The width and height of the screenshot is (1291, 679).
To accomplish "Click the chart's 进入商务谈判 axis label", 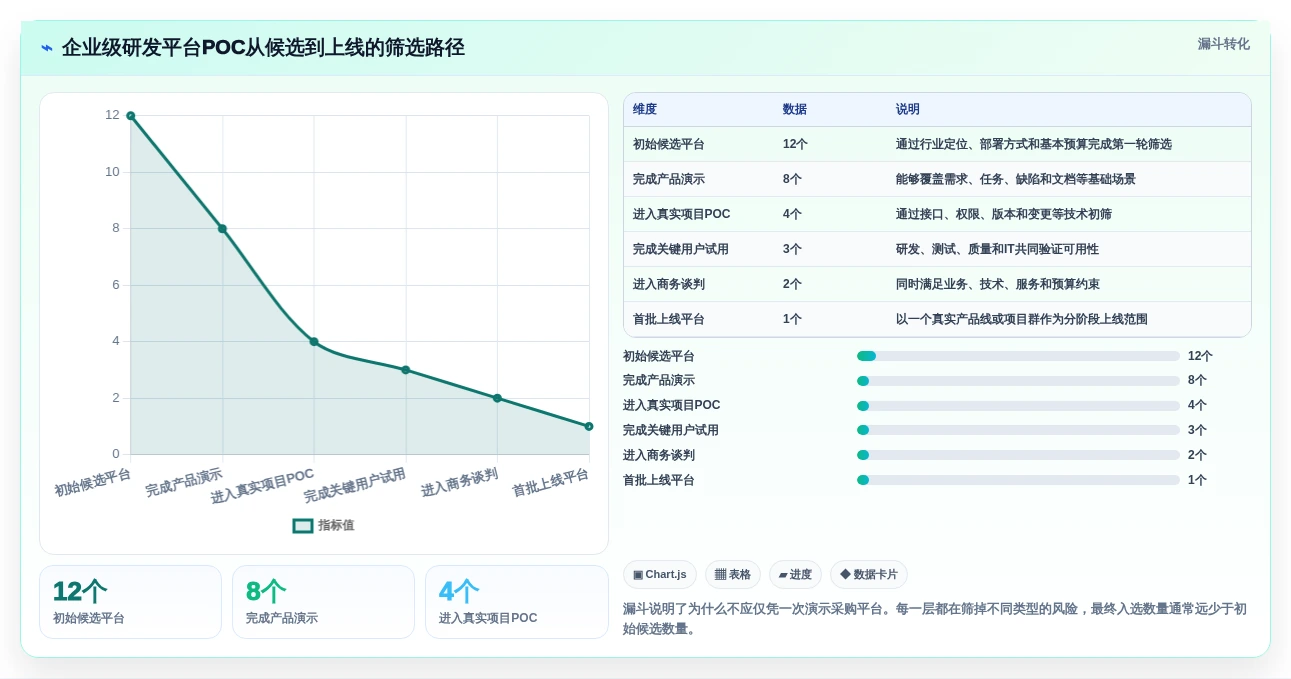I will pos(459,482).
